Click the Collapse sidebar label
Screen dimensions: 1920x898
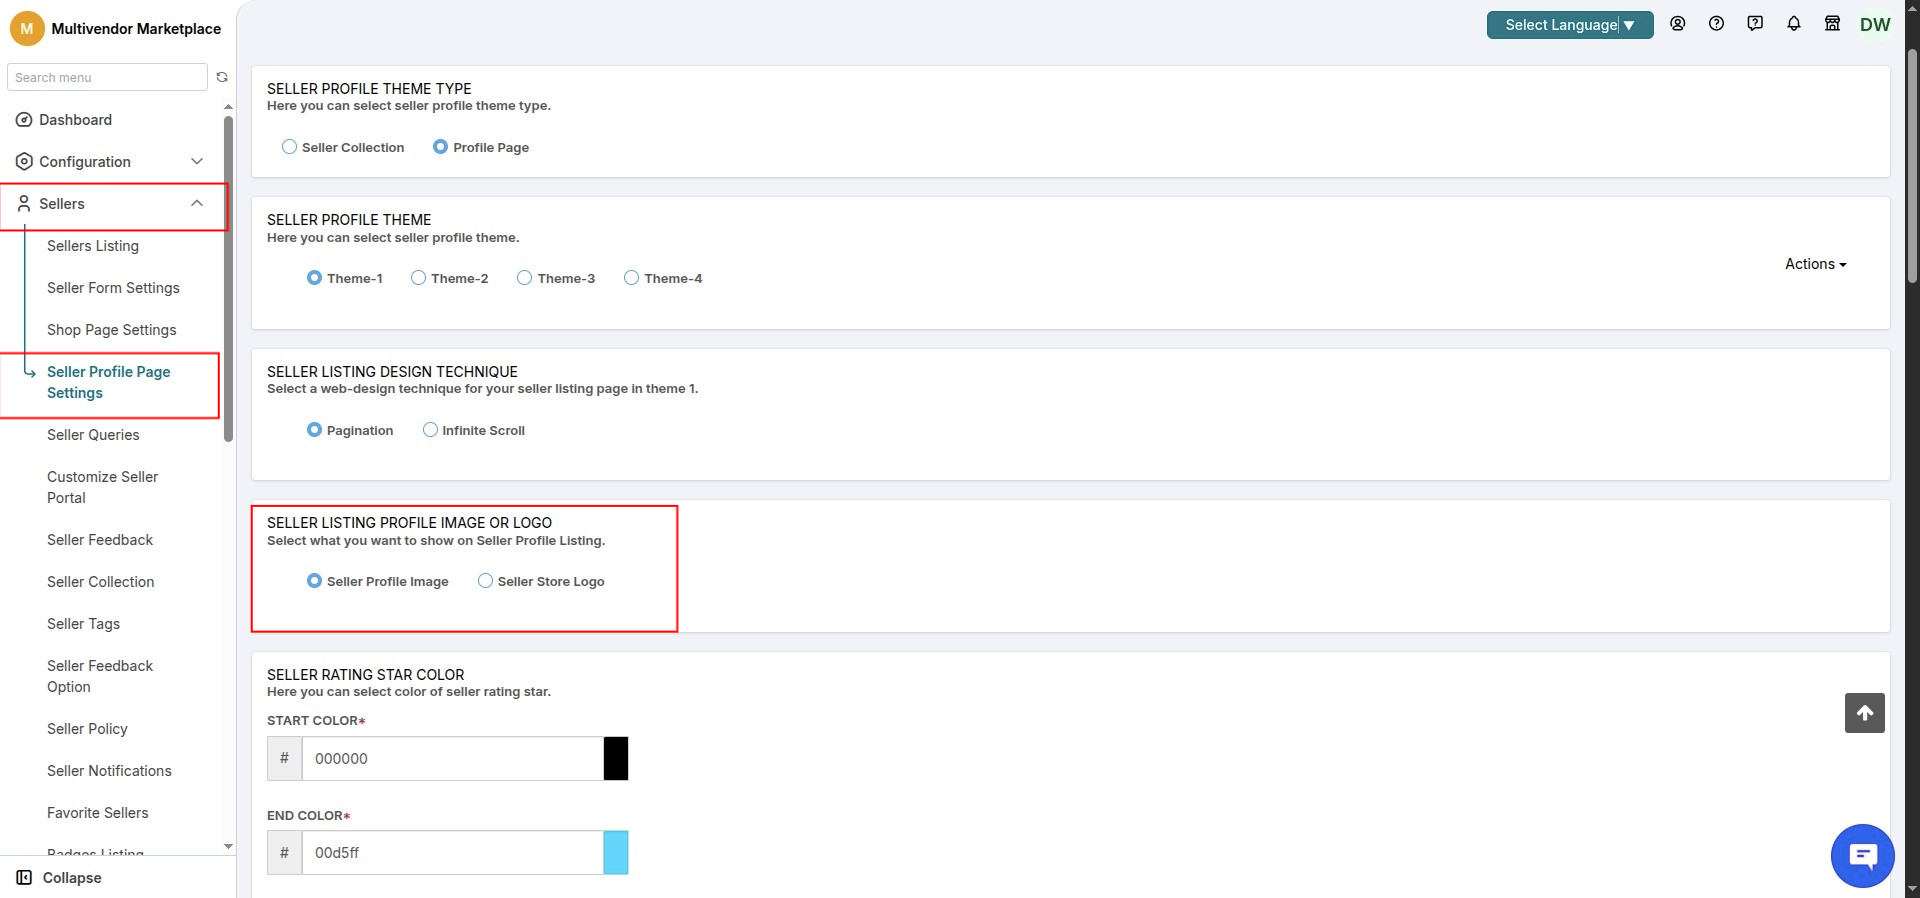click(72, 878)
